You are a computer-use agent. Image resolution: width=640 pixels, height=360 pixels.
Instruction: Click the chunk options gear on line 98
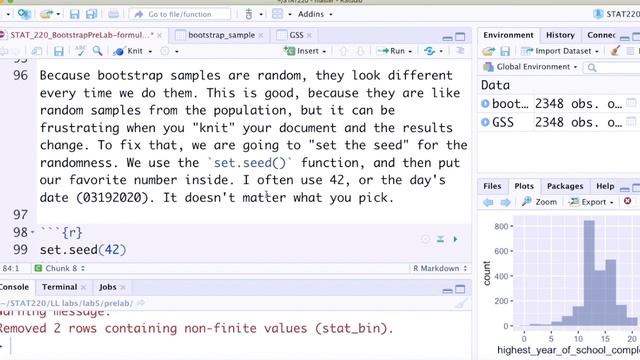425,239
